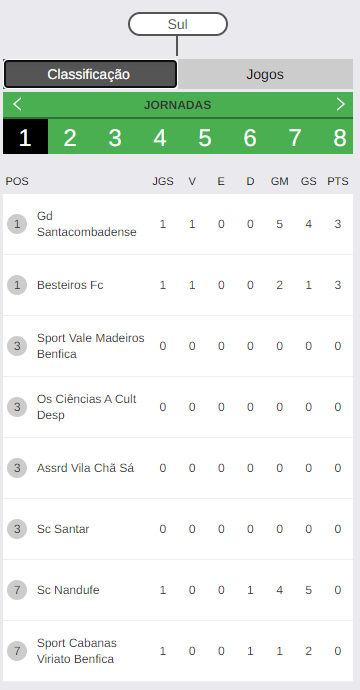Select jornada 3

[x=115, y=137]
